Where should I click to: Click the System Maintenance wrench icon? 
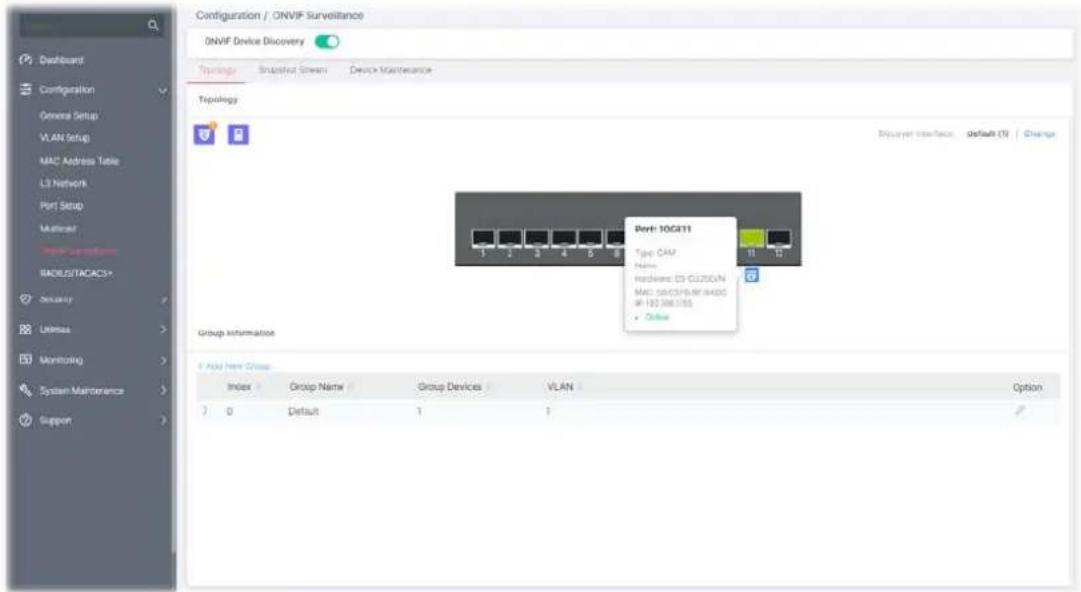click(x=26, y=390)
